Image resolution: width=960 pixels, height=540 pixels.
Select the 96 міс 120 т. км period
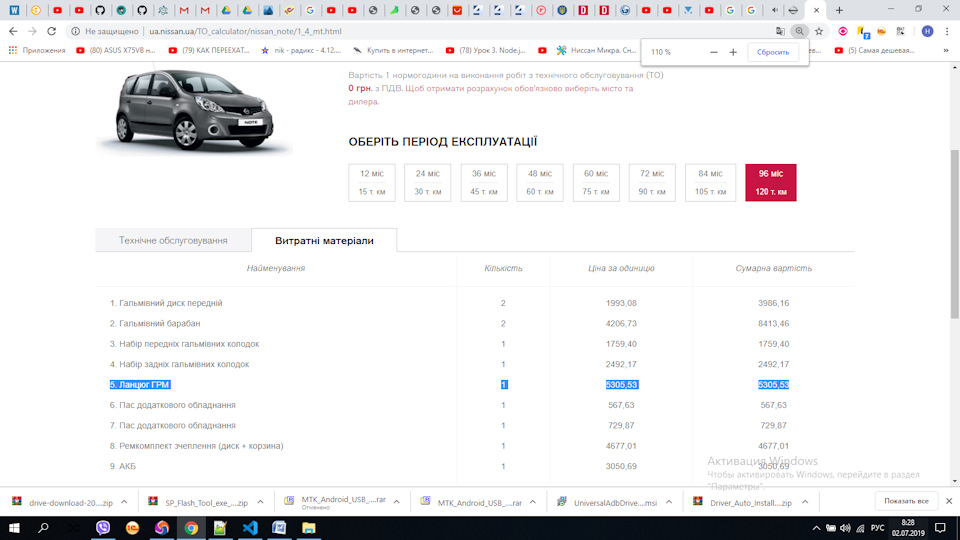771,182
